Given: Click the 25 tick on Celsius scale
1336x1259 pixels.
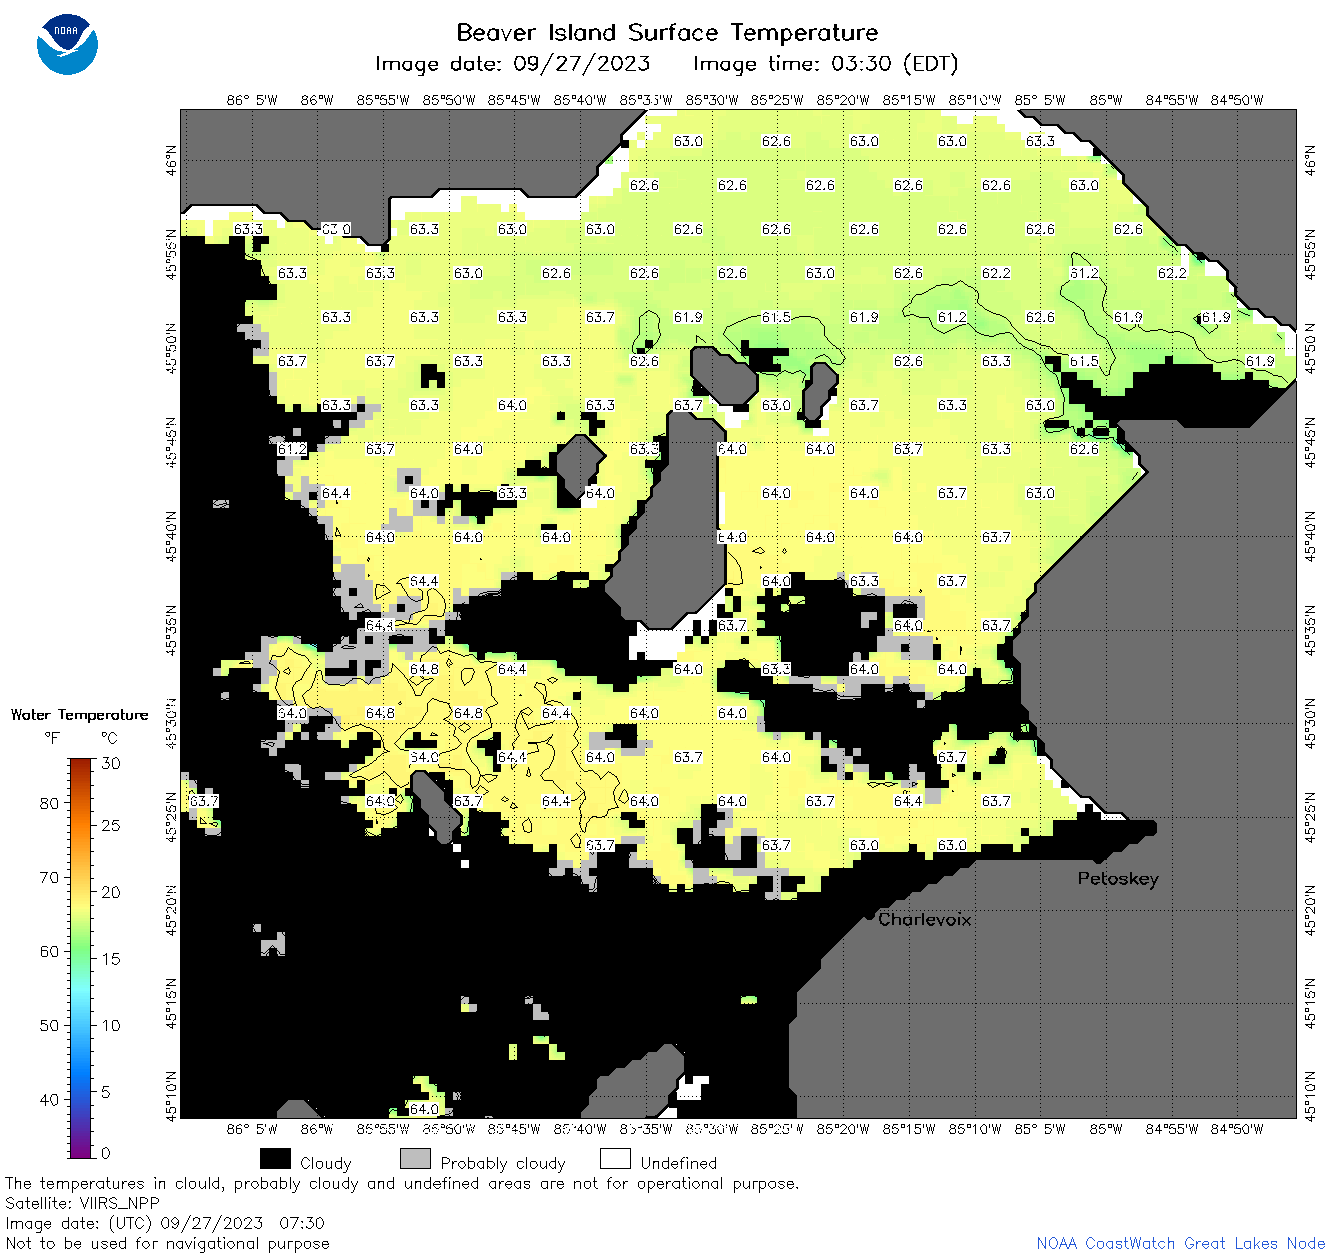Looking at the screenshot, I should pyautogui.click(x=111, y=826).
